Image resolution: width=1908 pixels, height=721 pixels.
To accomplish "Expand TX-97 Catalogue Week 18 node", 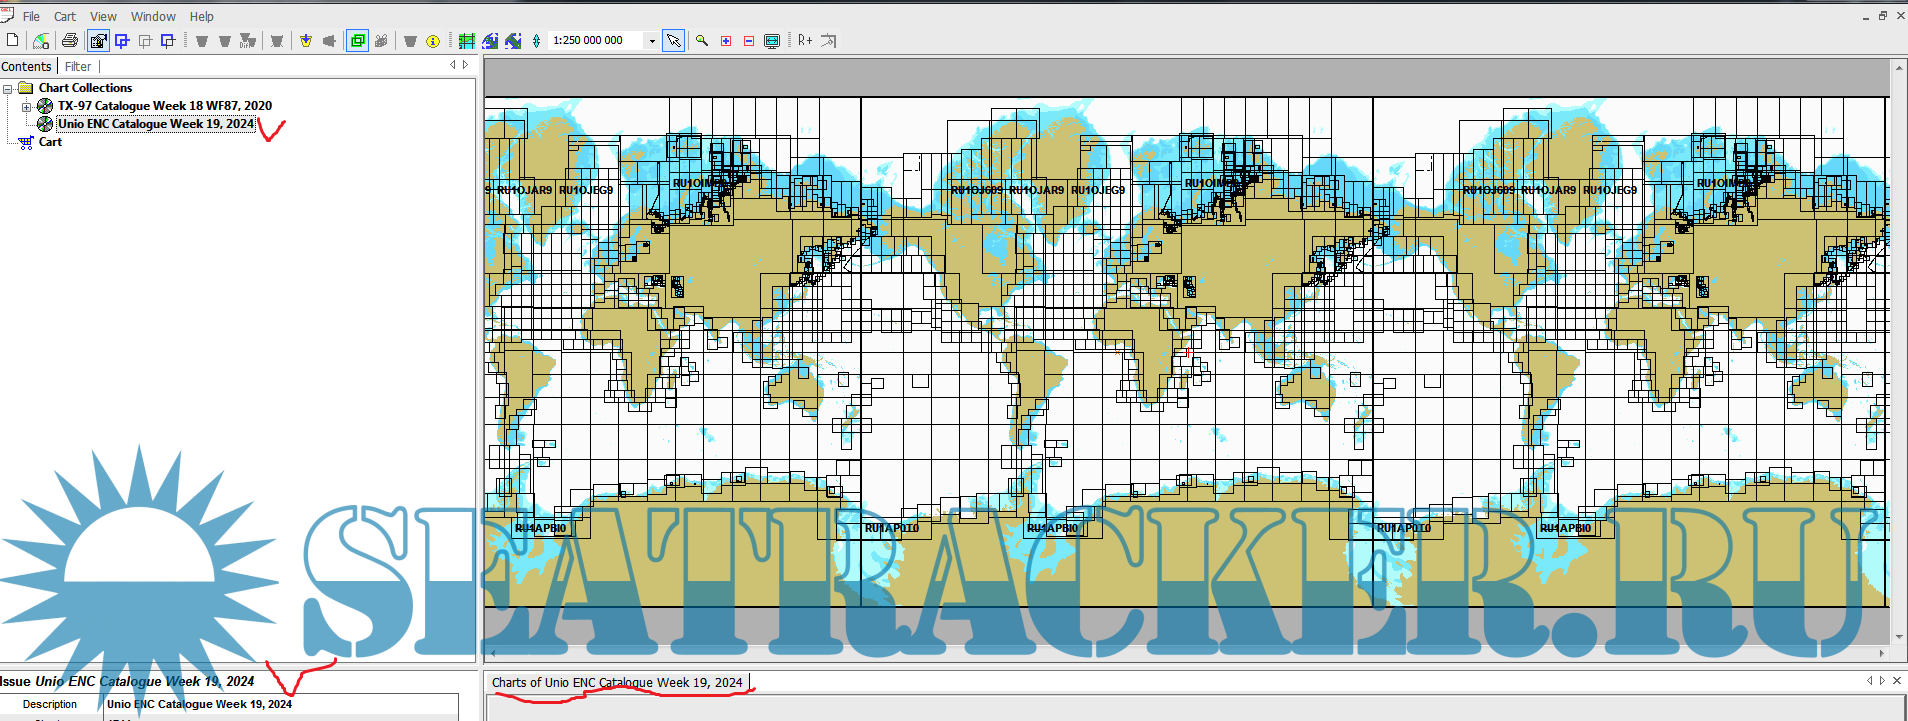I will pyautogui.click(x=26, y=107).
